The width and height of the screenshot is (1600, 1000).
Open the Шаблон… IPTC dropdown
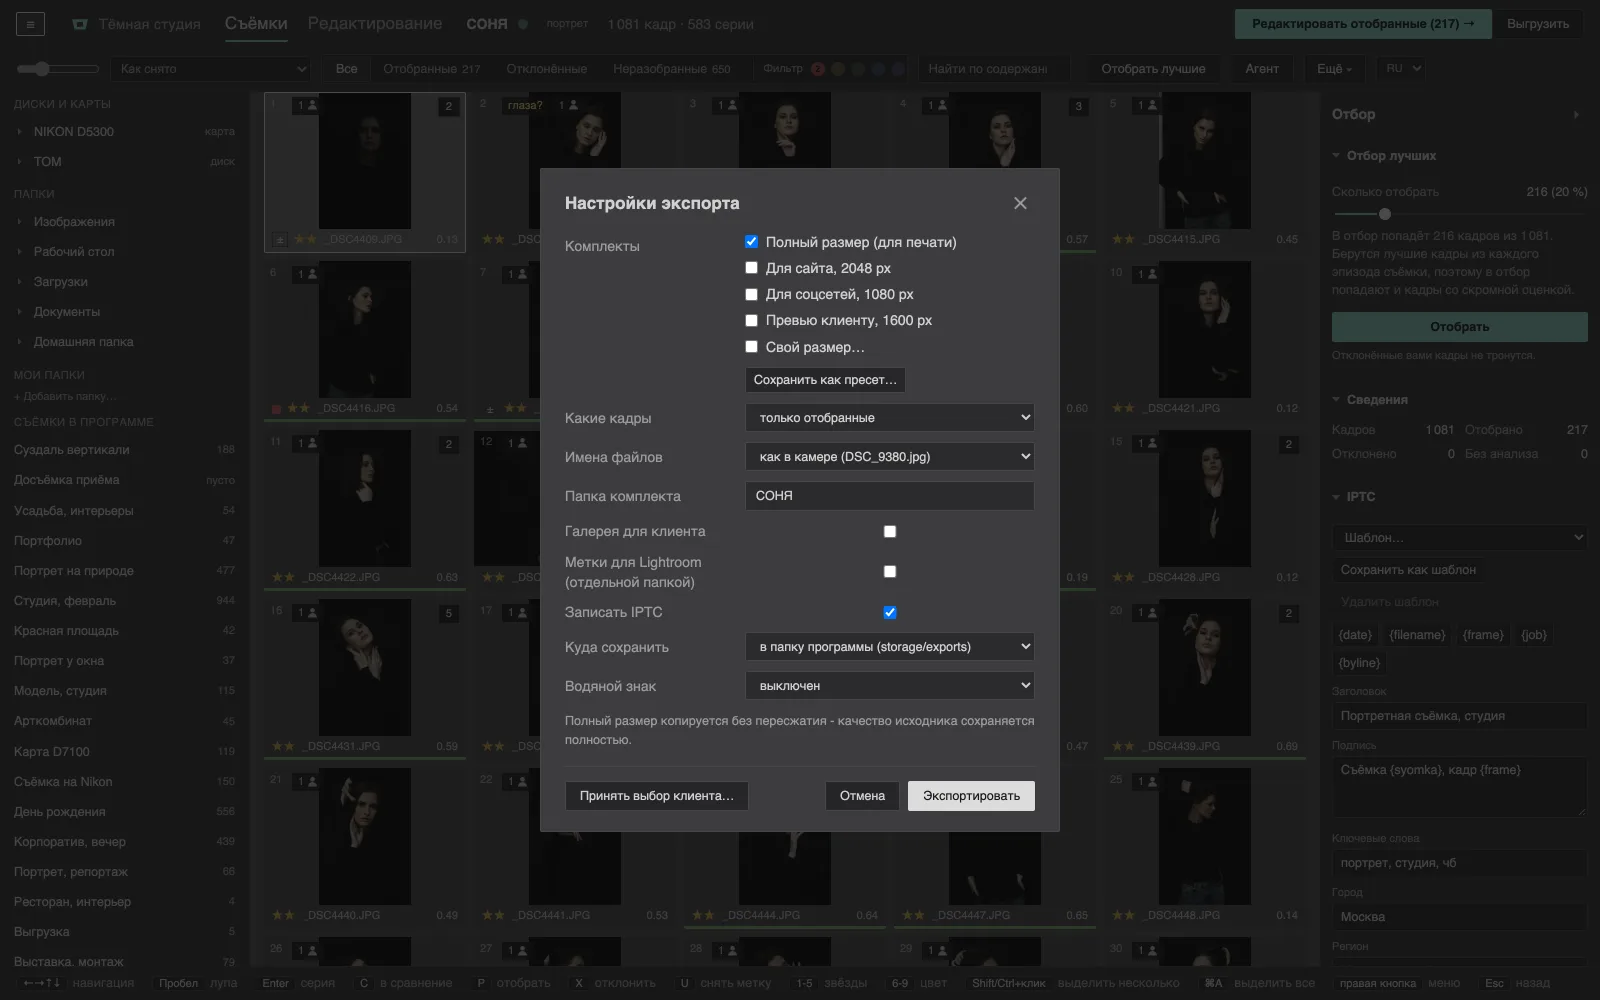1459,538
